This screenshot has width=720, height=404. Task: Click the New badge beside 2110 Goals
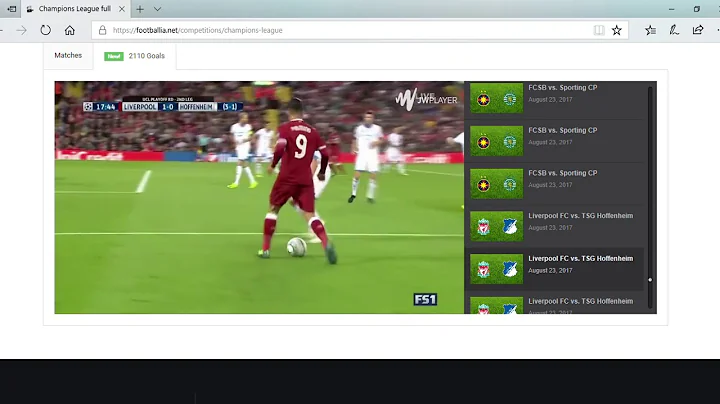114,56
